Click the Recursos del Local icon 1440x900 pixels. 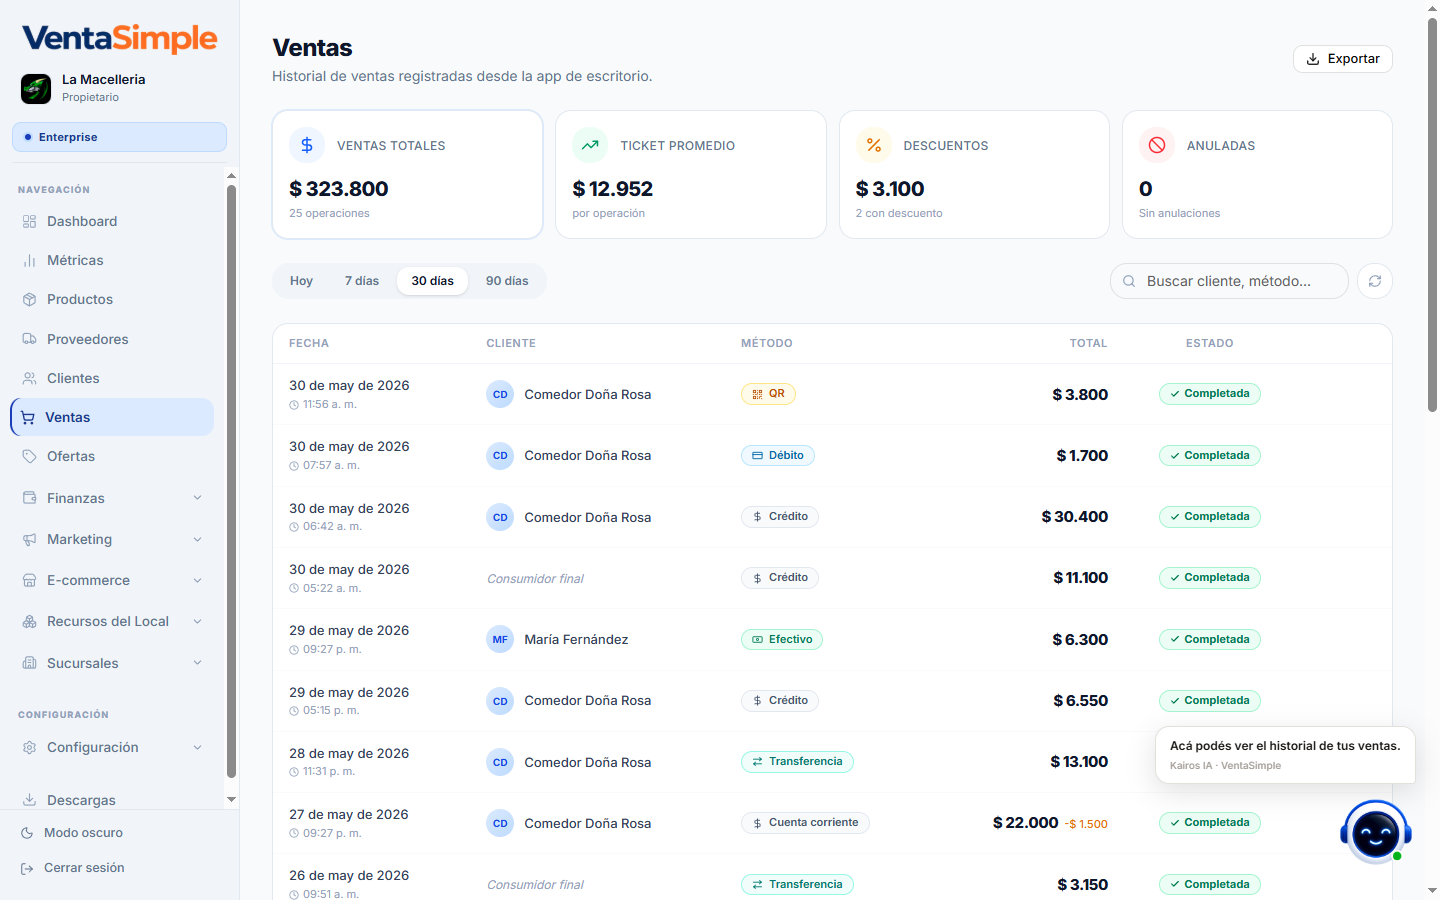coord(29,621)
